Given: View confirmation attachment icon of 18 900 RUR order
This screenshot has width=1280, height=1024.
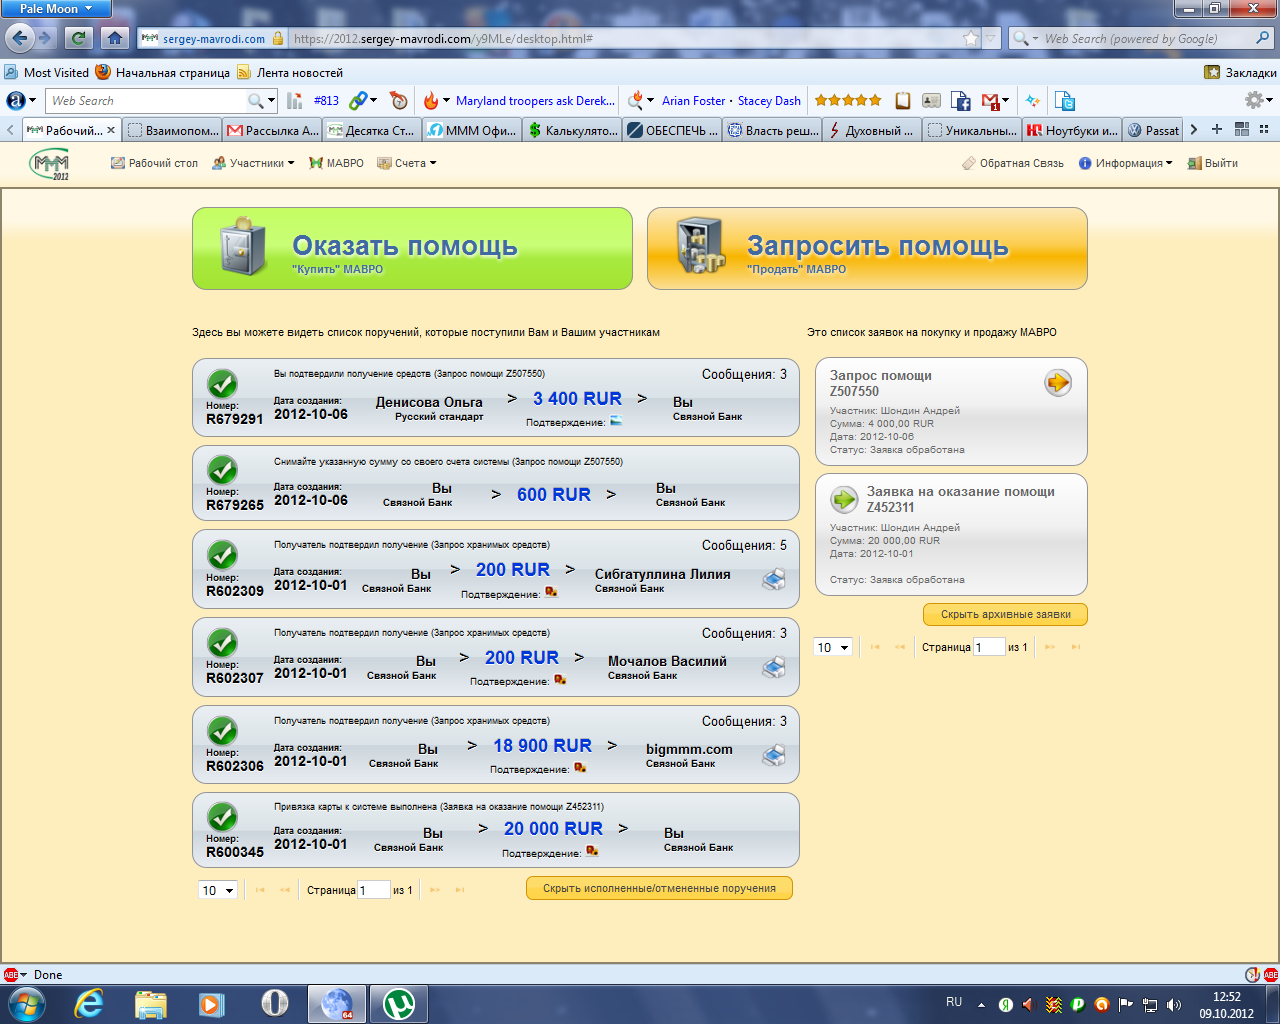Looking at the screenshot, I should (580, 768).
